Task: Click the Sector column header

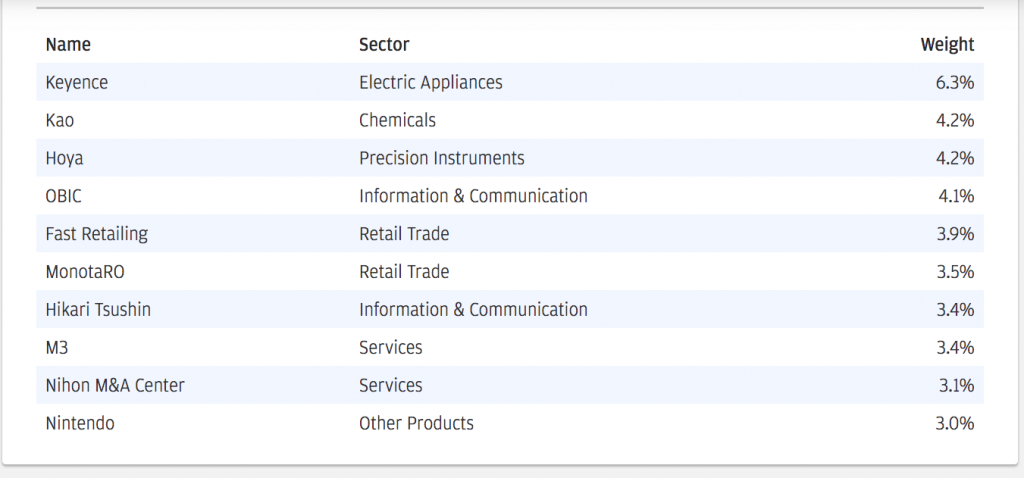Action: coord(384,44)
